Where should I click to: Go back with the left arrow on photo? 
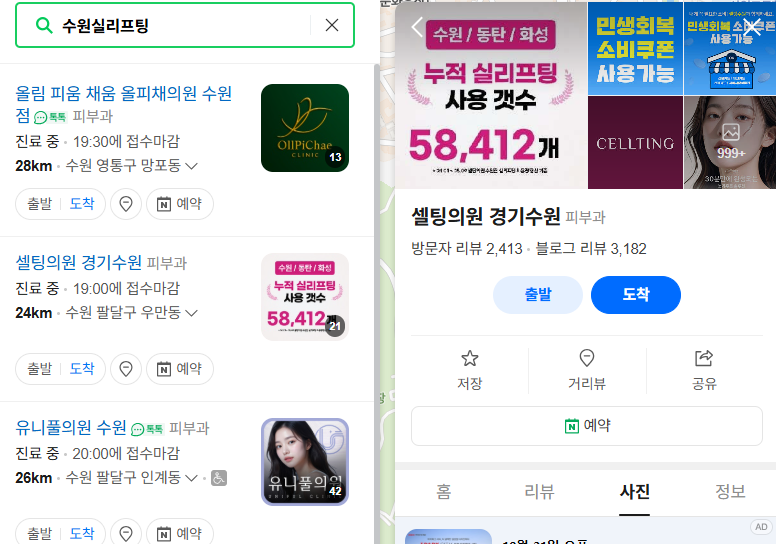click(417, 27)
